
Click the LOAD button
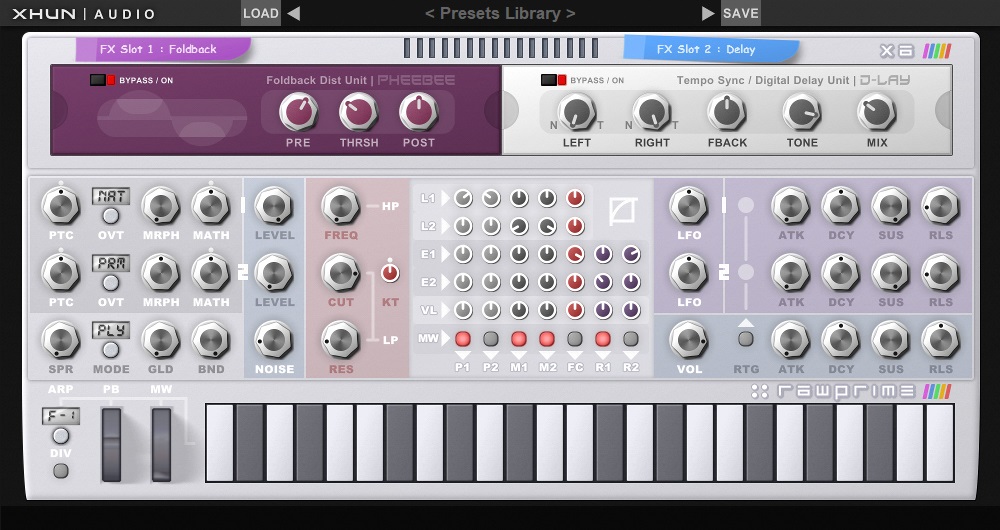pyautogui.click(x=260, y=13)
